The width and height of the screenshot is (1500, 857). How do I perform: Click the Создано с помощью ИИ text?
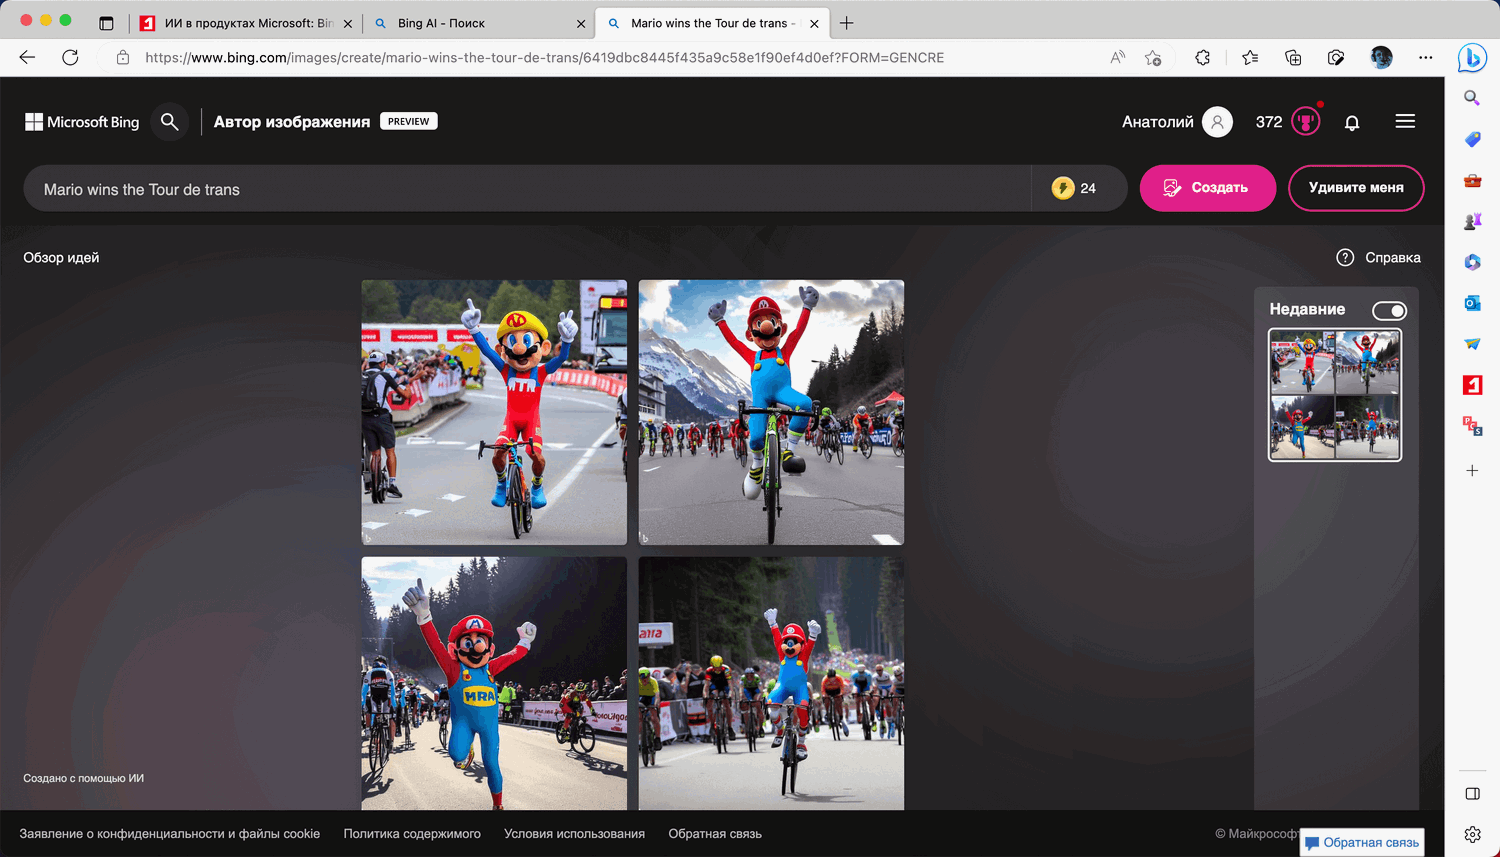(84, 778)
